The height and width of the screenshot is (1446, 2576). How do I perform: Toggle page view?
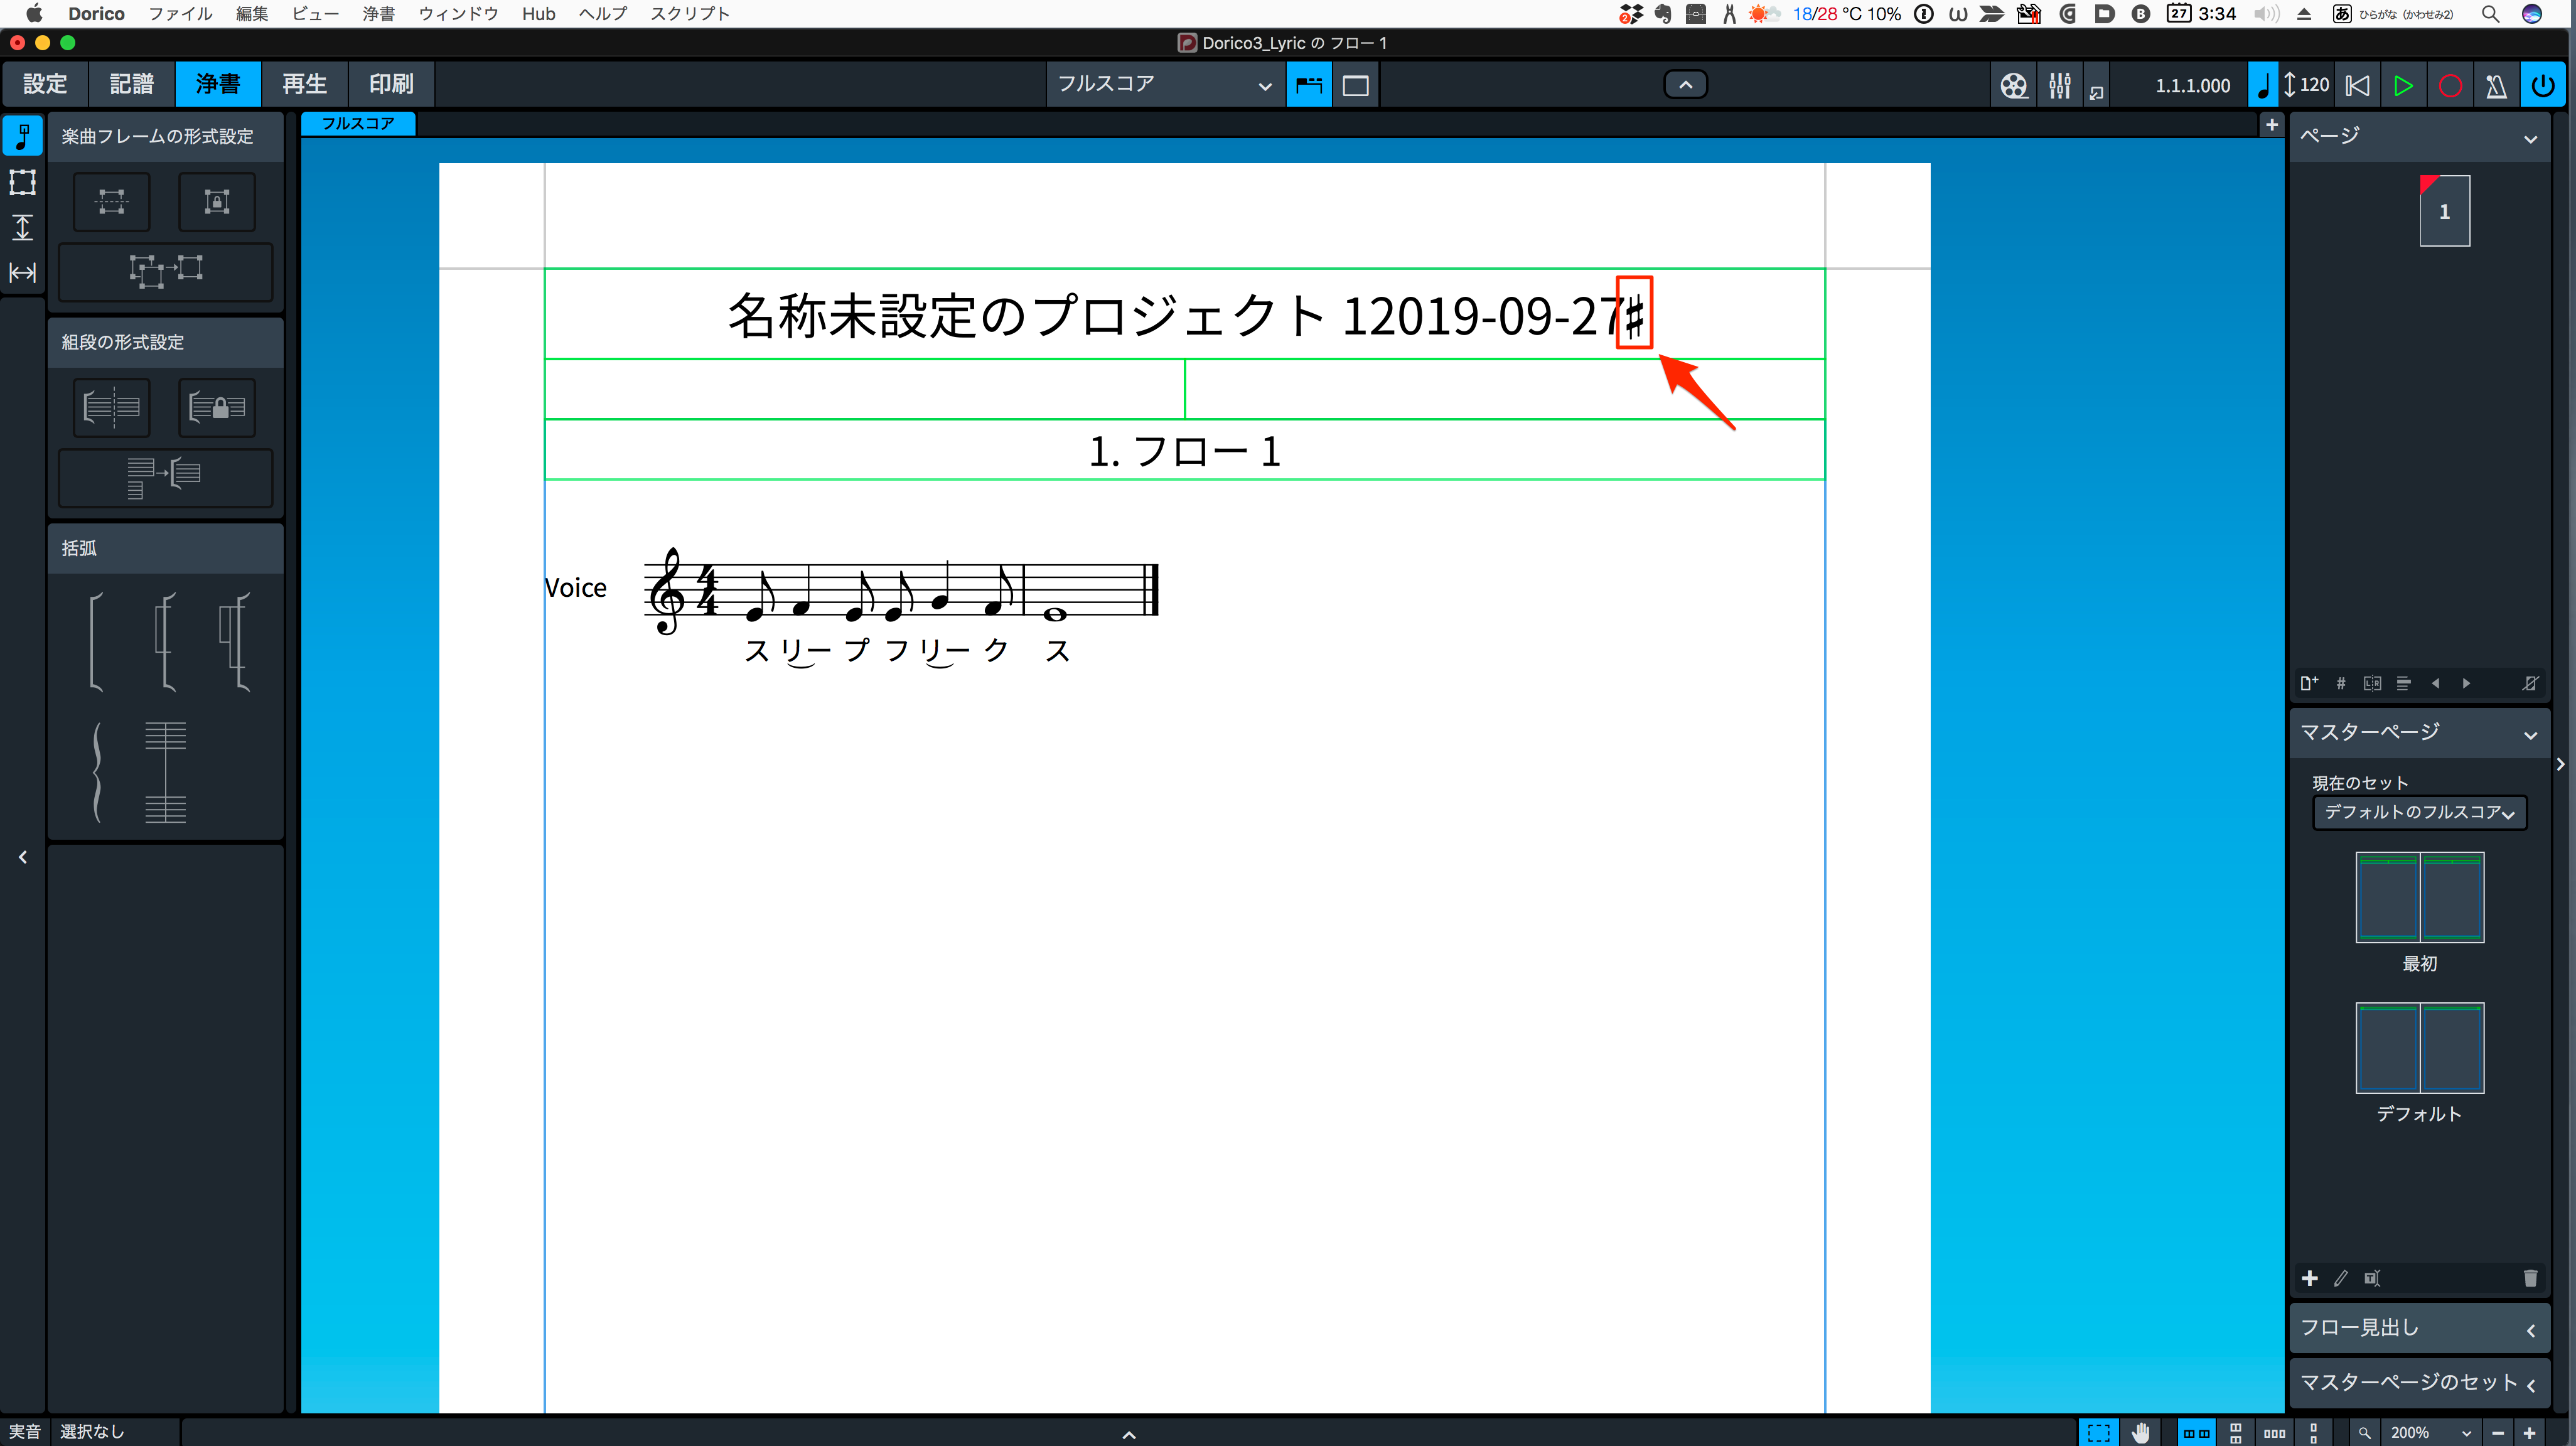click(1355, 86)
